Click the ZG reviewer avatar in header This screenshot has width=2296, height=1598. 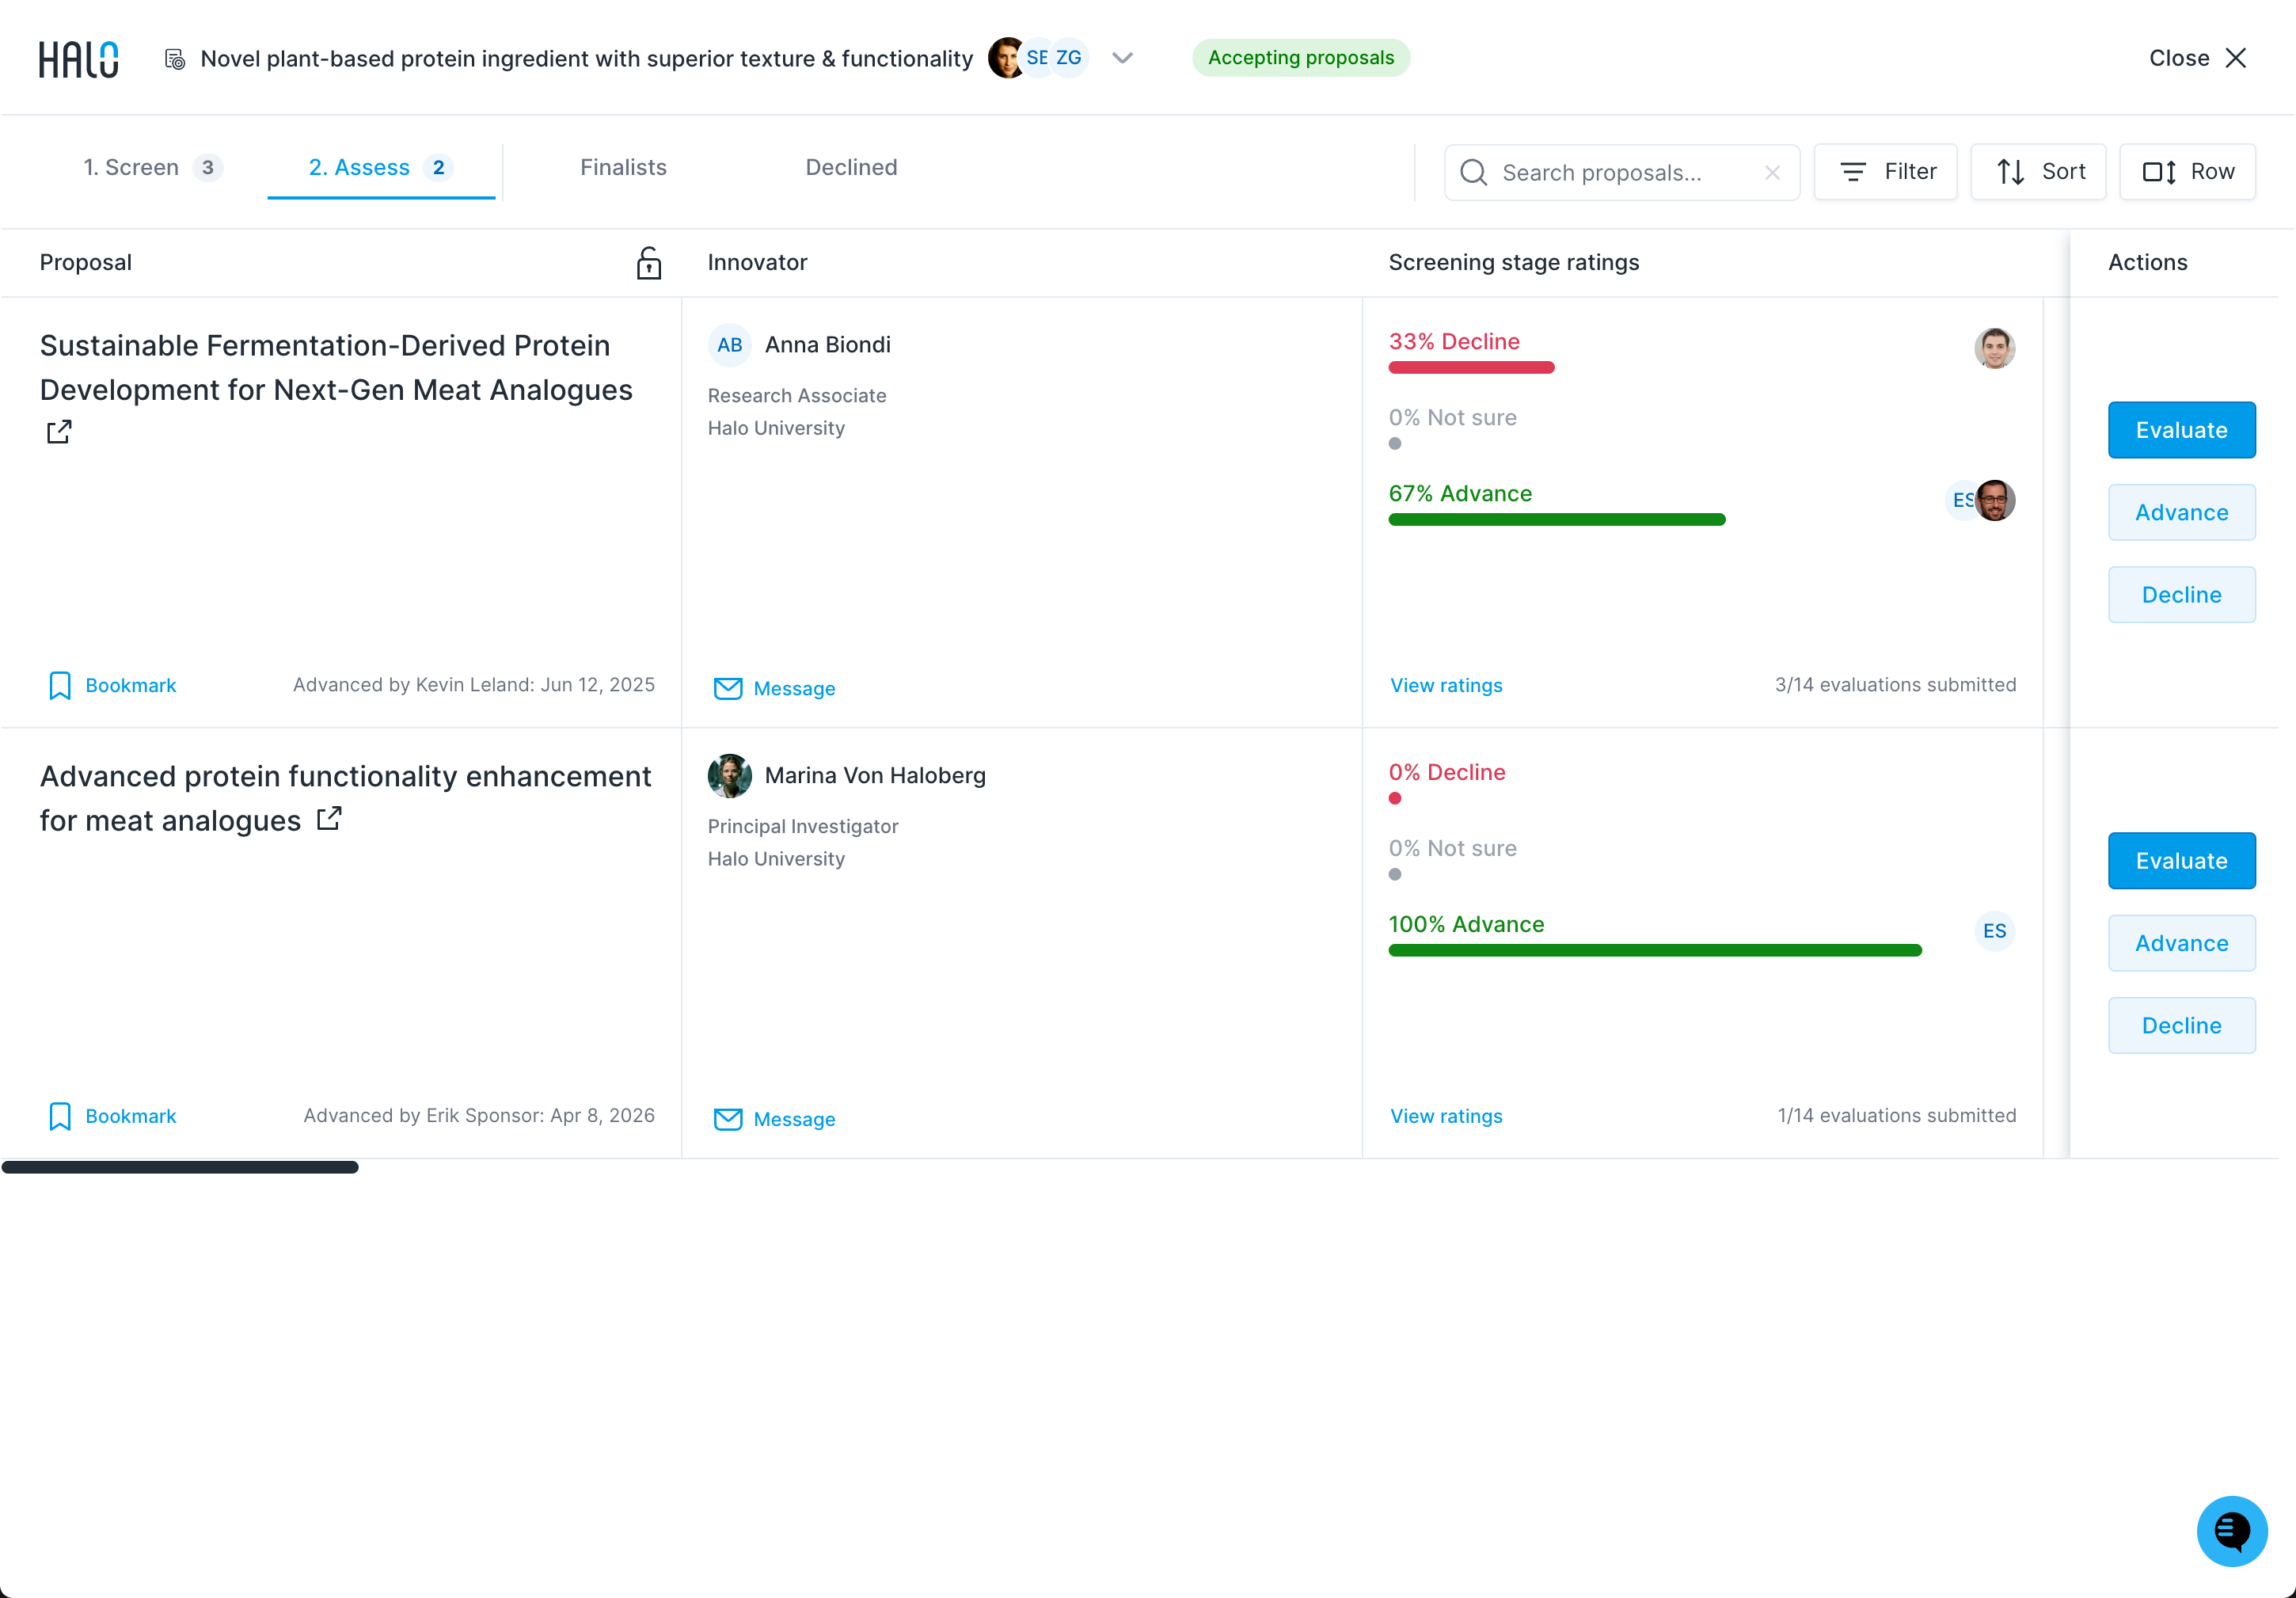[x=1068, y=58]
